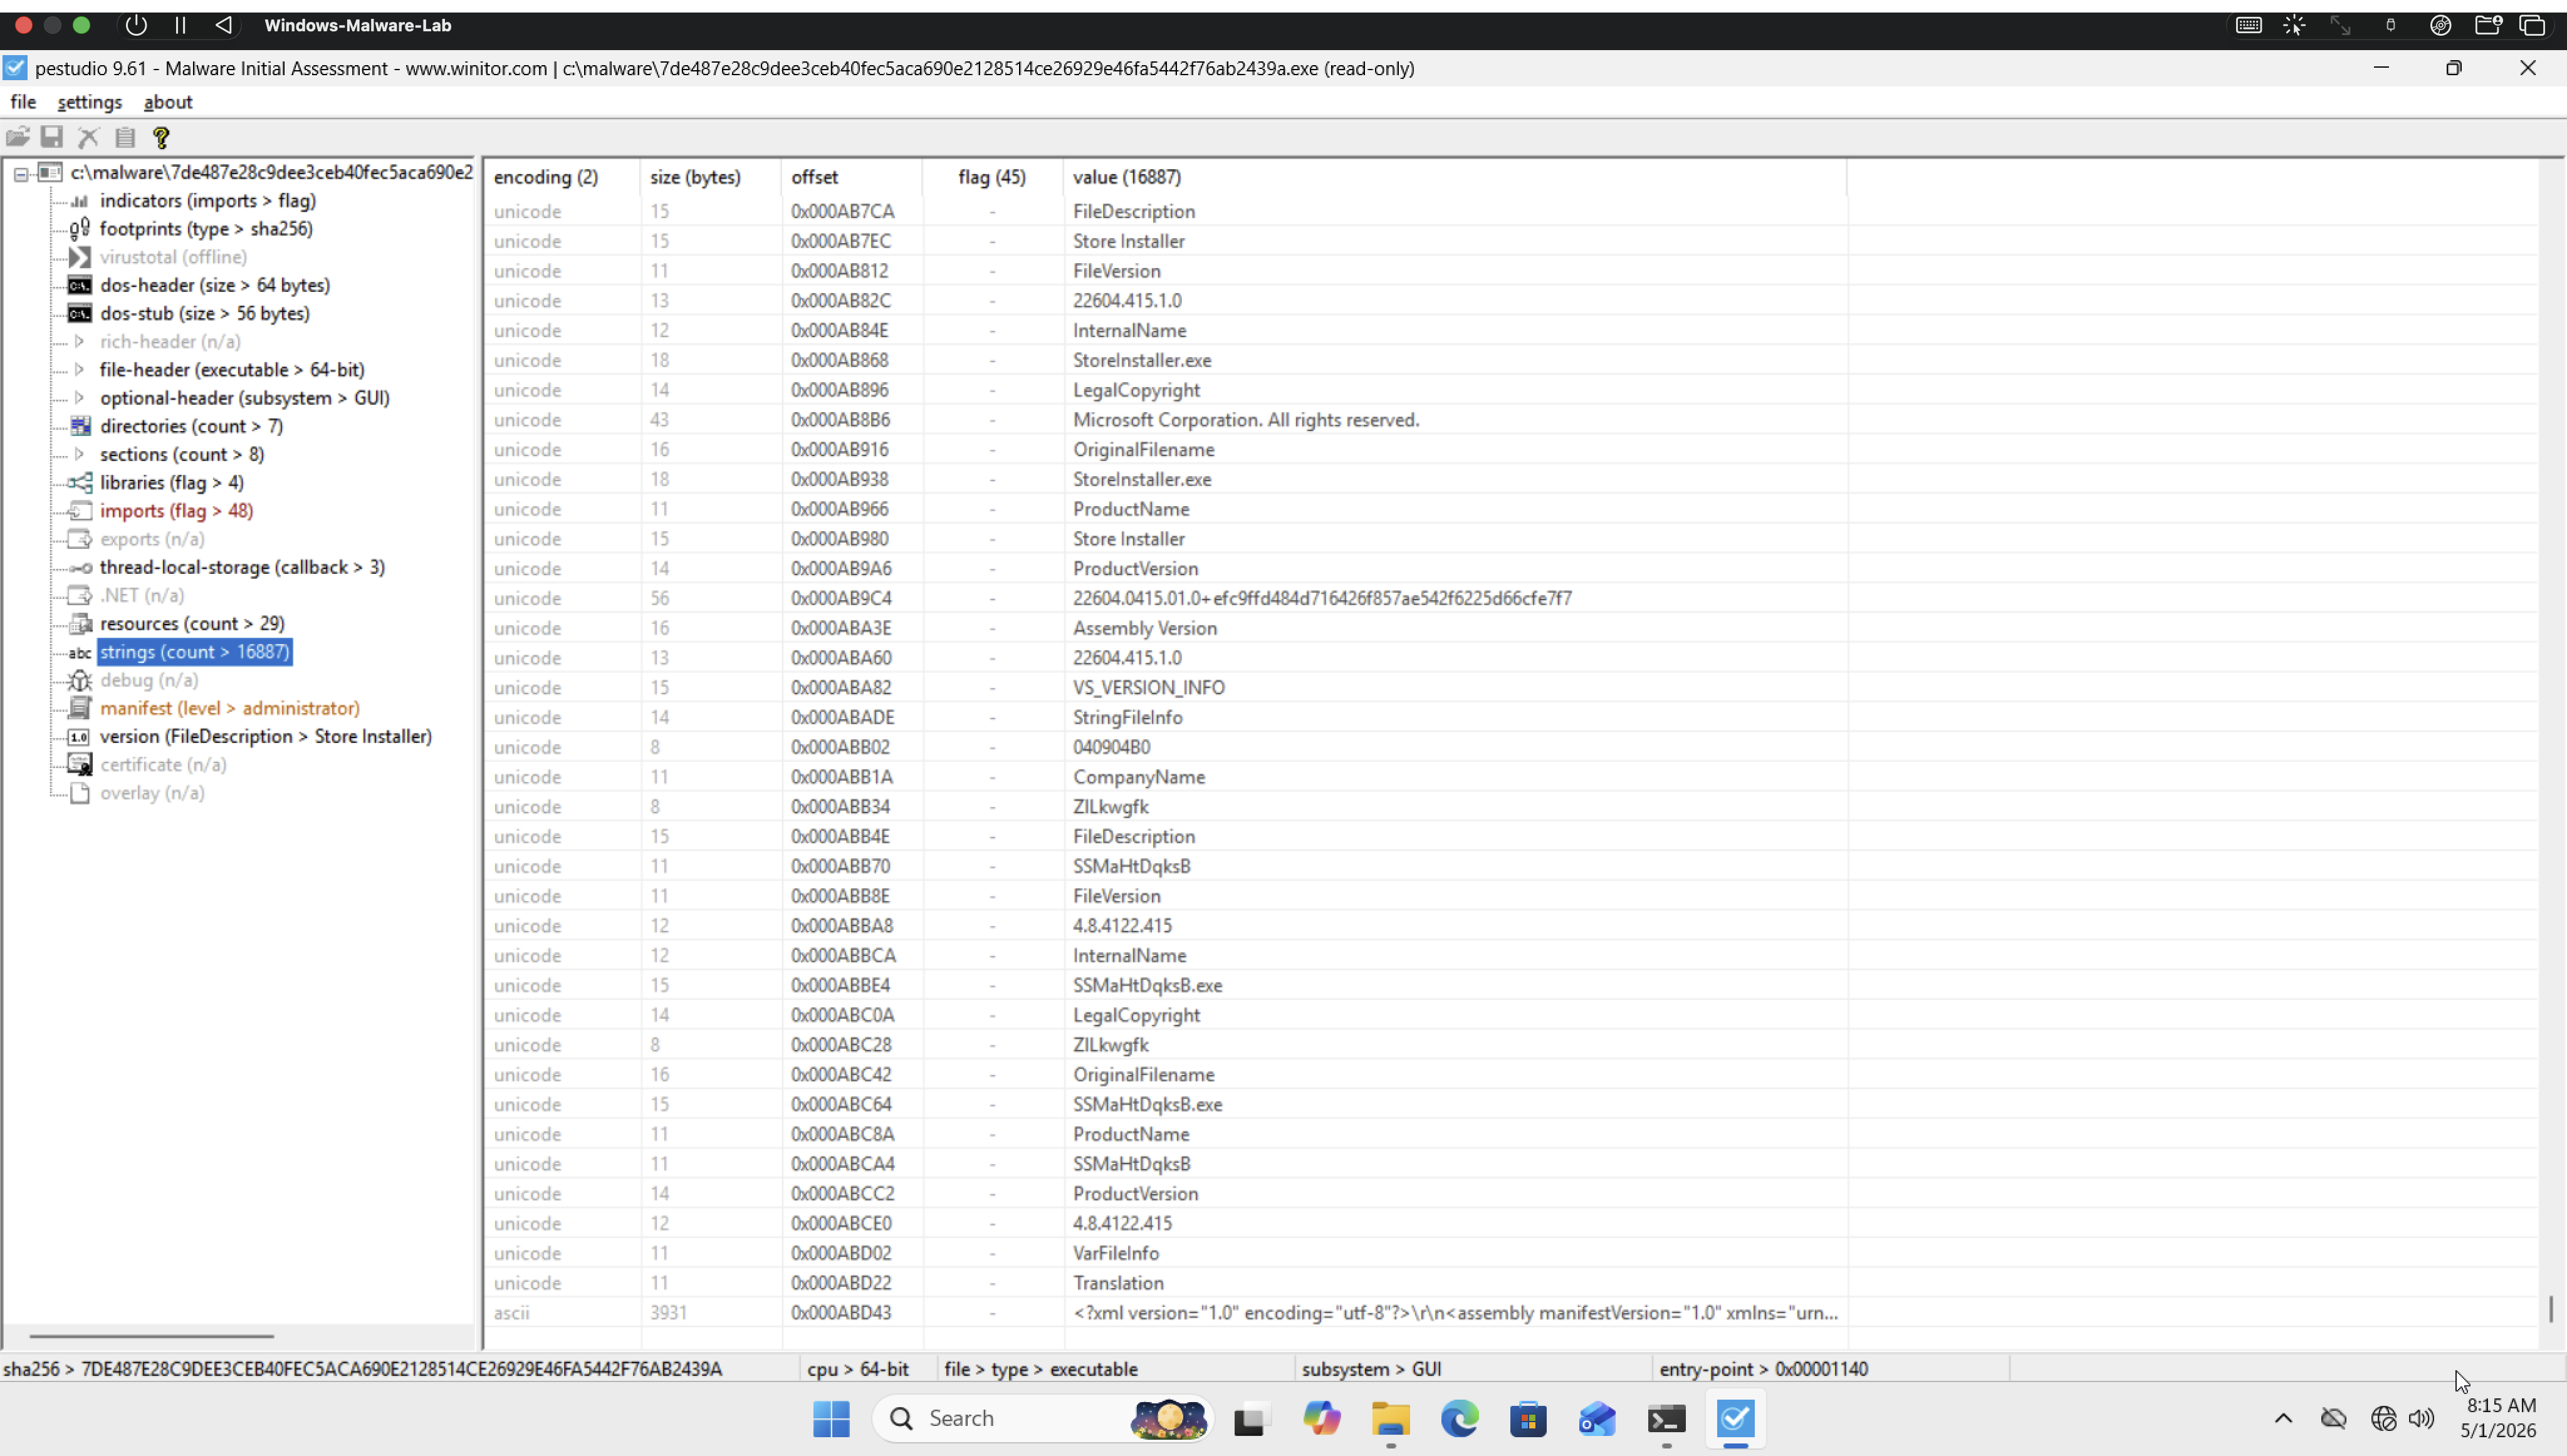Expand the optional-header tree node

[x=79, y=397]
